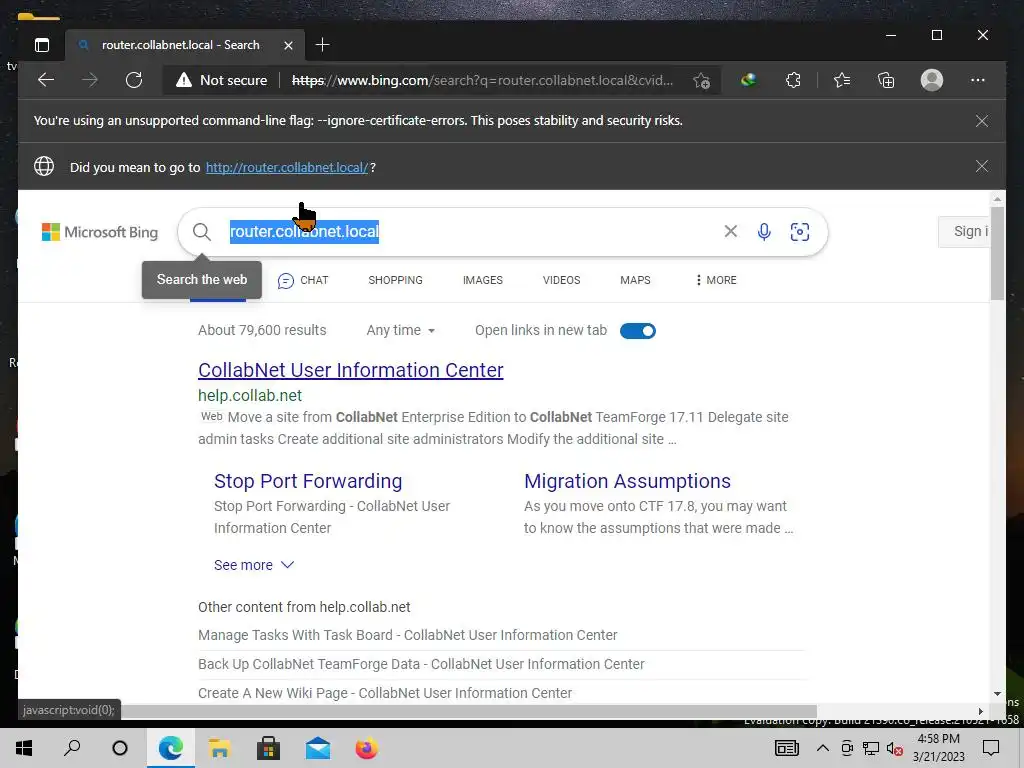
Task: Open the Collections icon
Action: click(886, 80)
